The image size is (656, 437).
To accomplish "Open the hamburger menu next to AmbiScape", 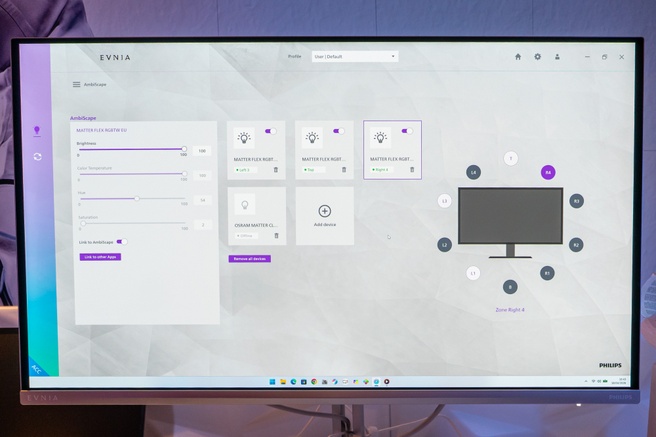I will 77,84.
